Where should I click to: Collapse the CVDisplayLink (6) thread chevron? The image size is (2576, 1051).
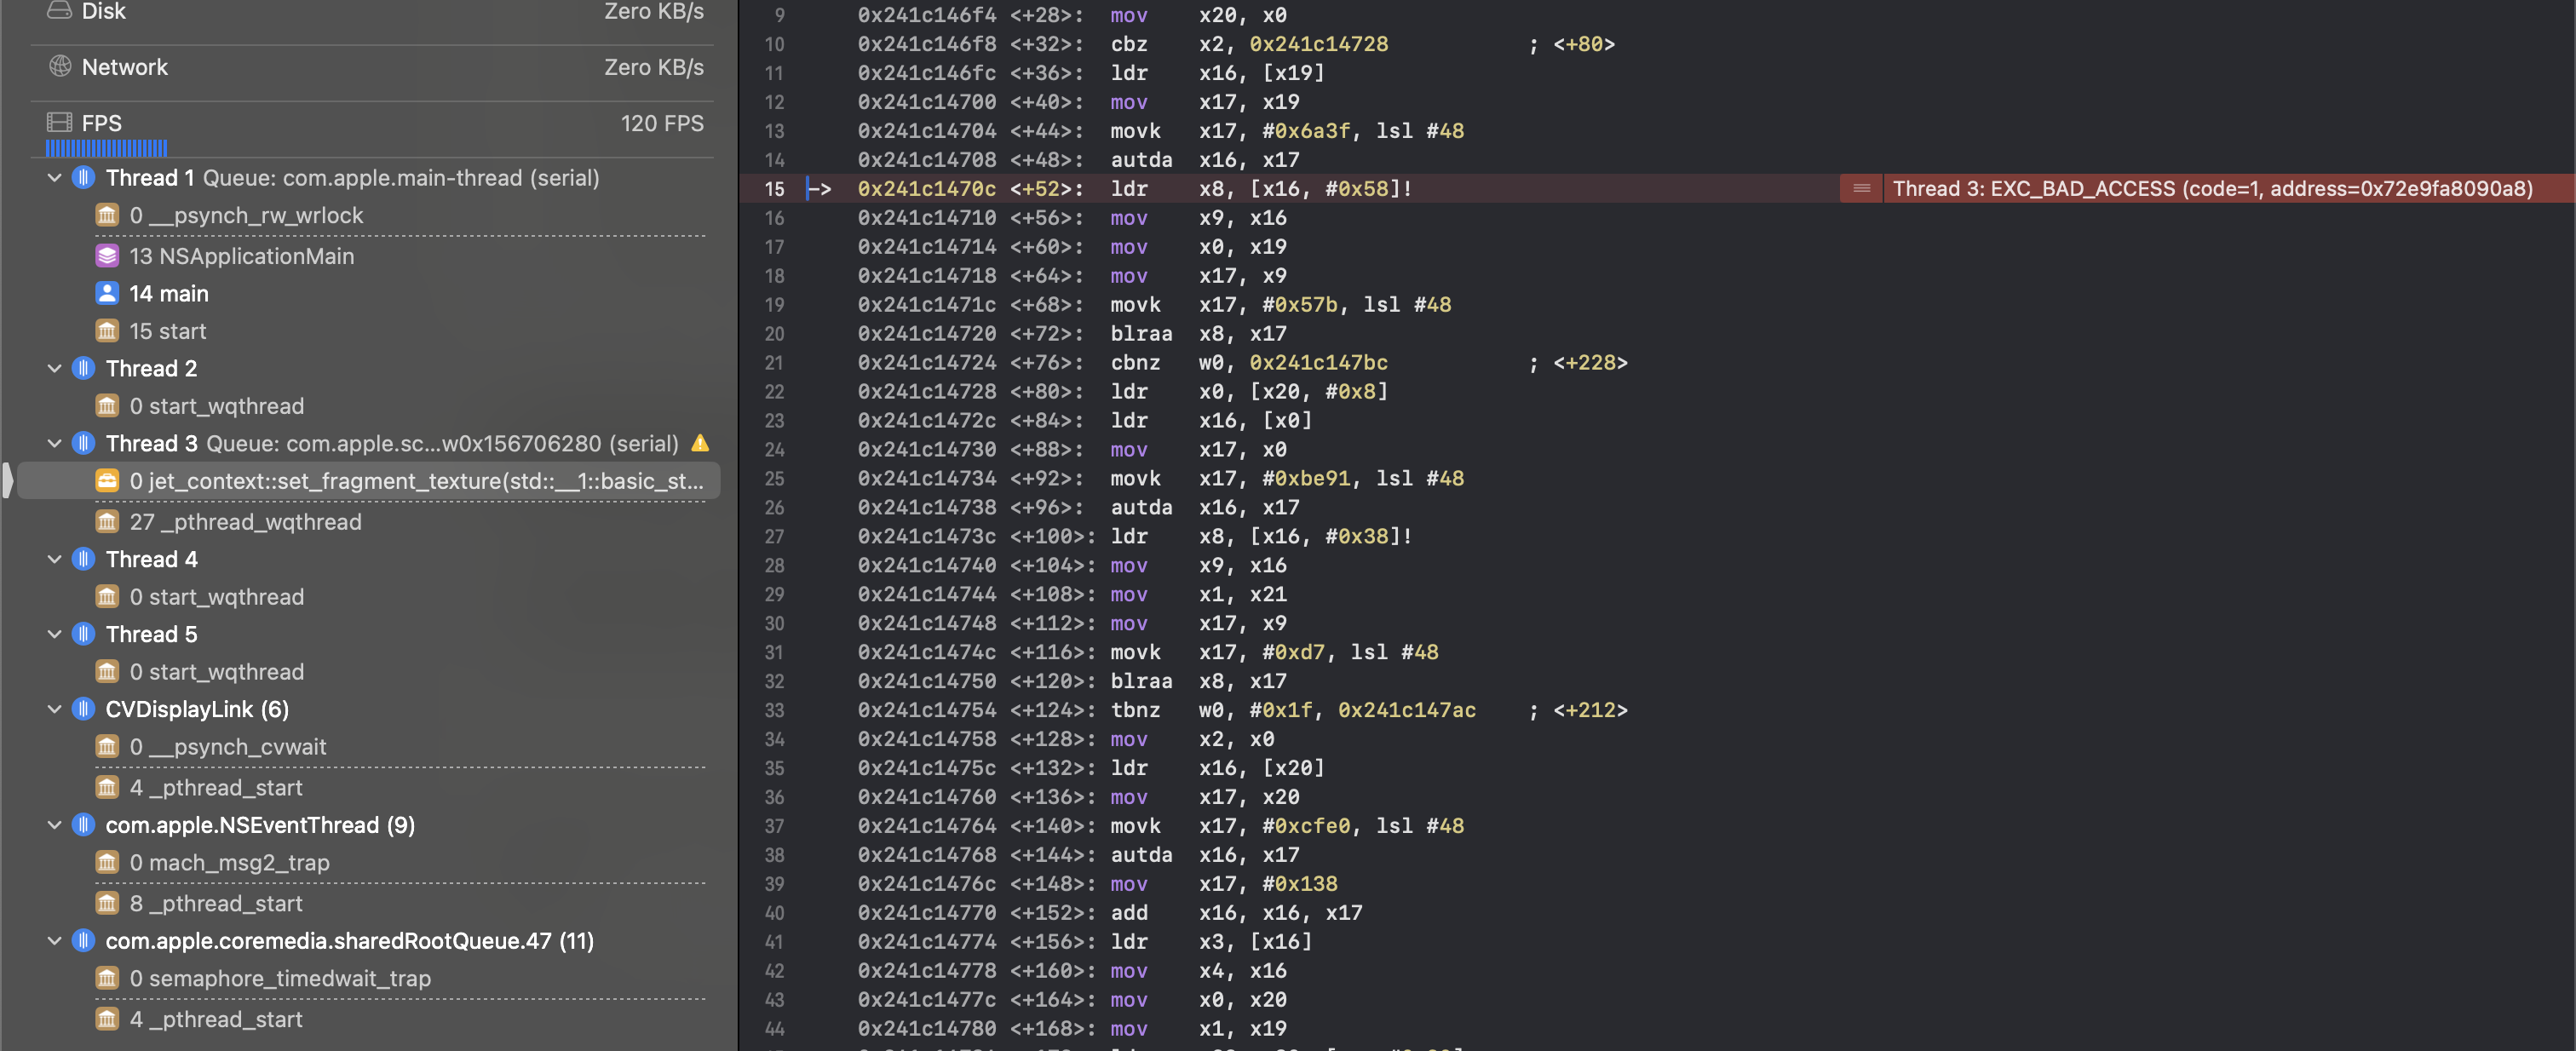[x=55, y=709]
